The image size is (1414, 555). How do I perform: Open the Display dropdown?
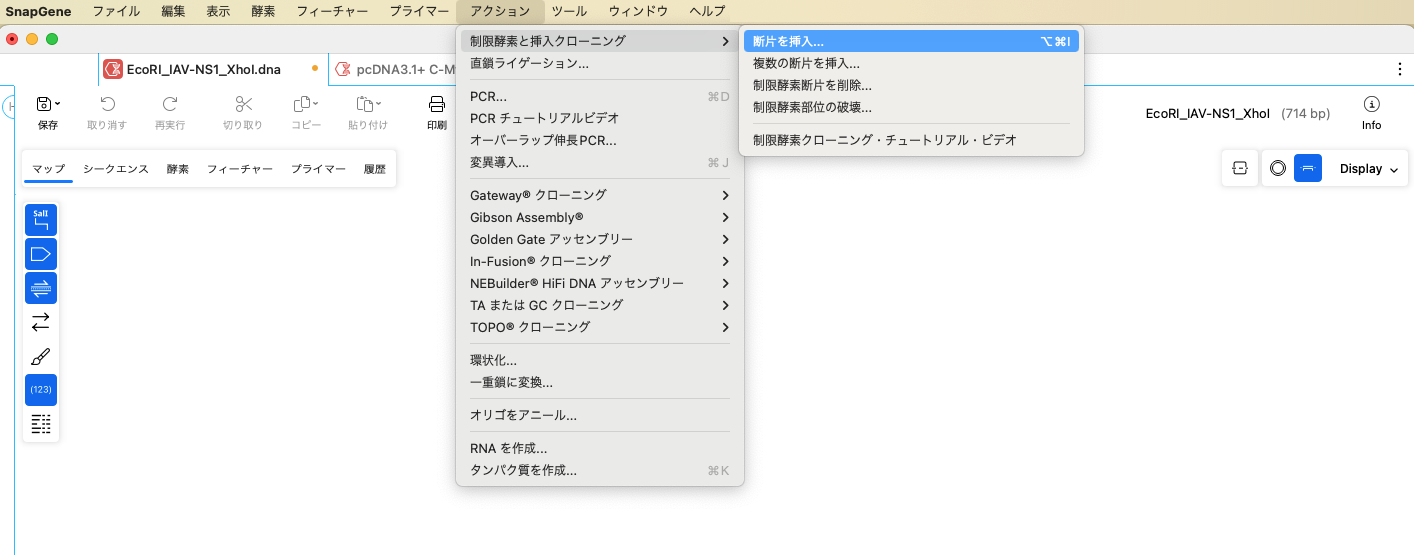coord(1368,169)
